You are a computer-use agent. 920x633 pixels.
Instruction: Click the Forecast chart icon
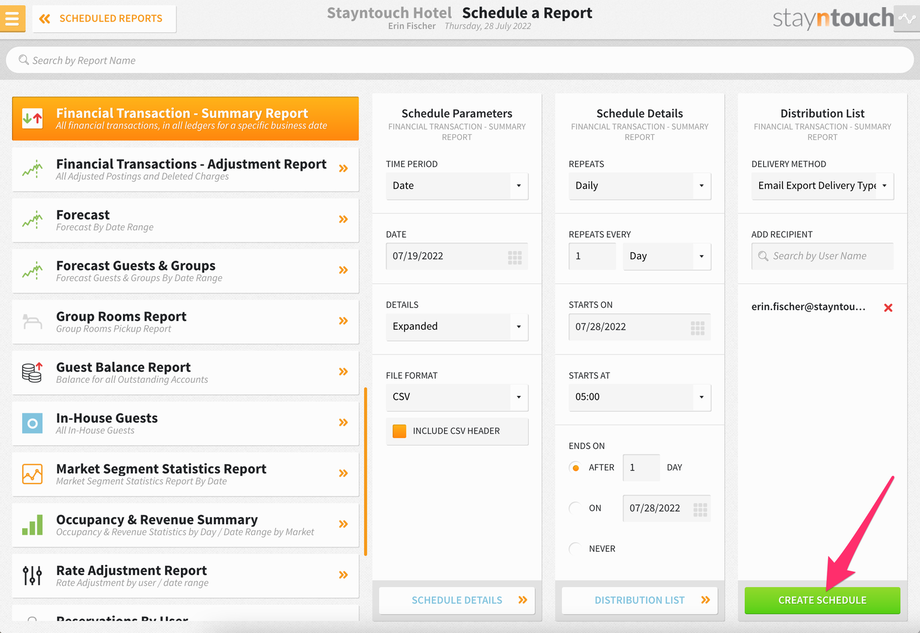click(32, 220)
